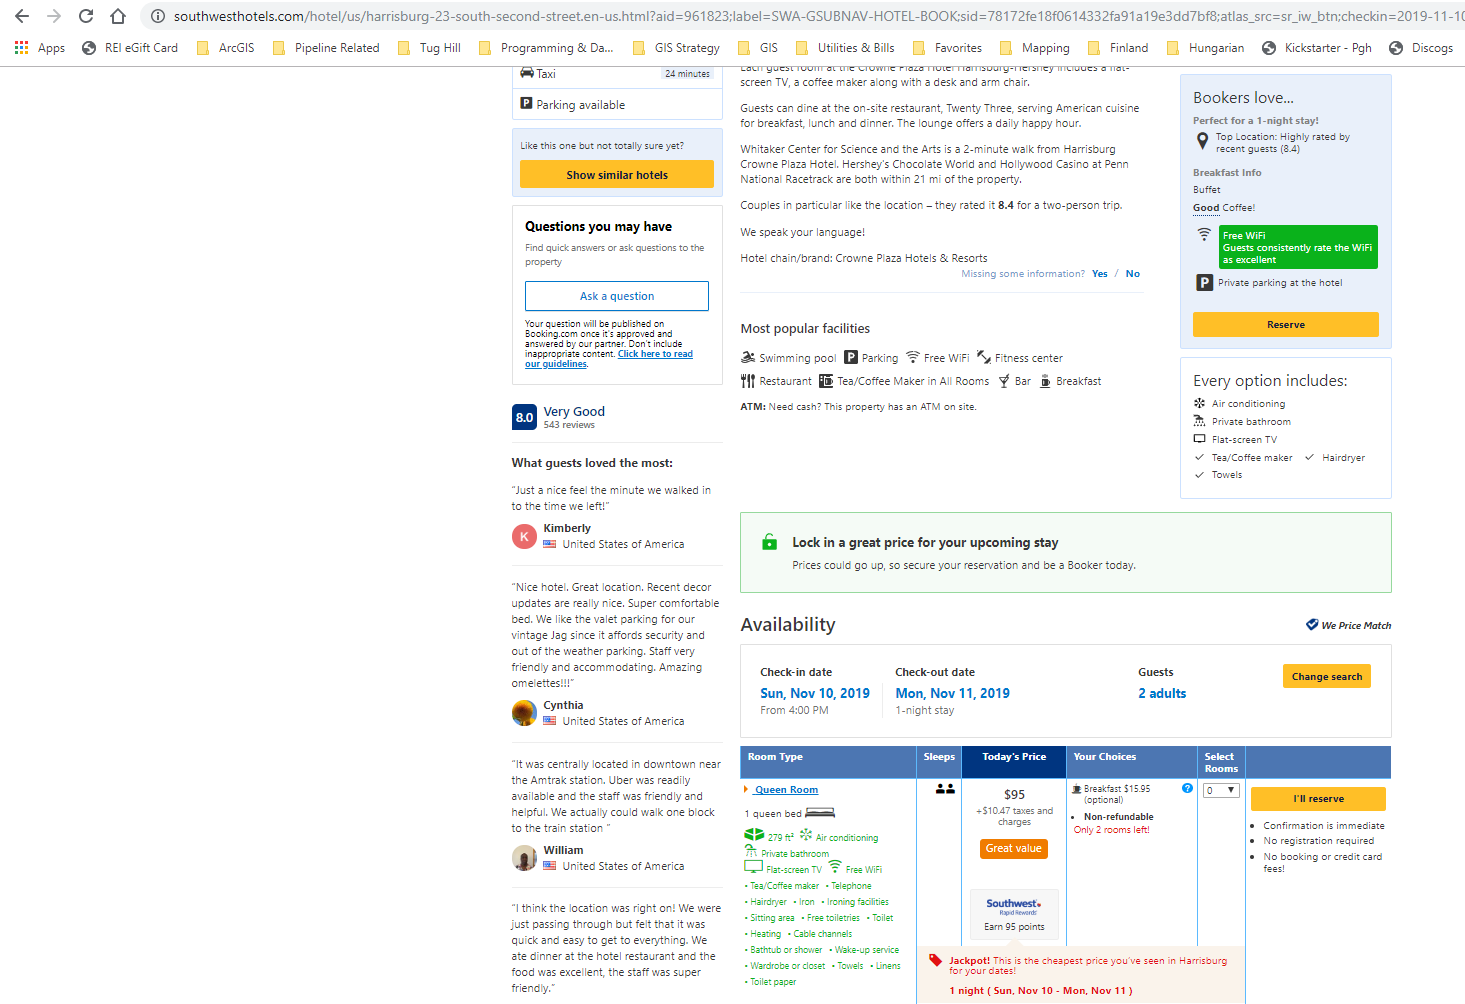Open Finland bookmark folder
1465x1004 pixels.
[1118, 48]
